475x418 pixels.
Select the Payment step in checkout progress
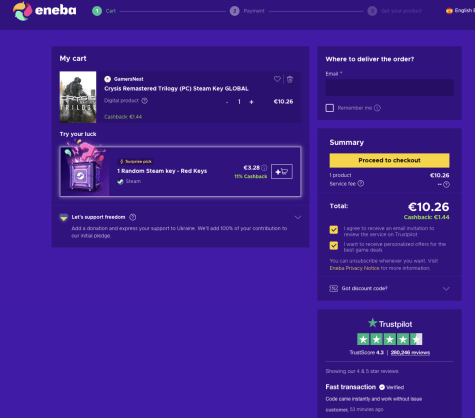[247, 11]
